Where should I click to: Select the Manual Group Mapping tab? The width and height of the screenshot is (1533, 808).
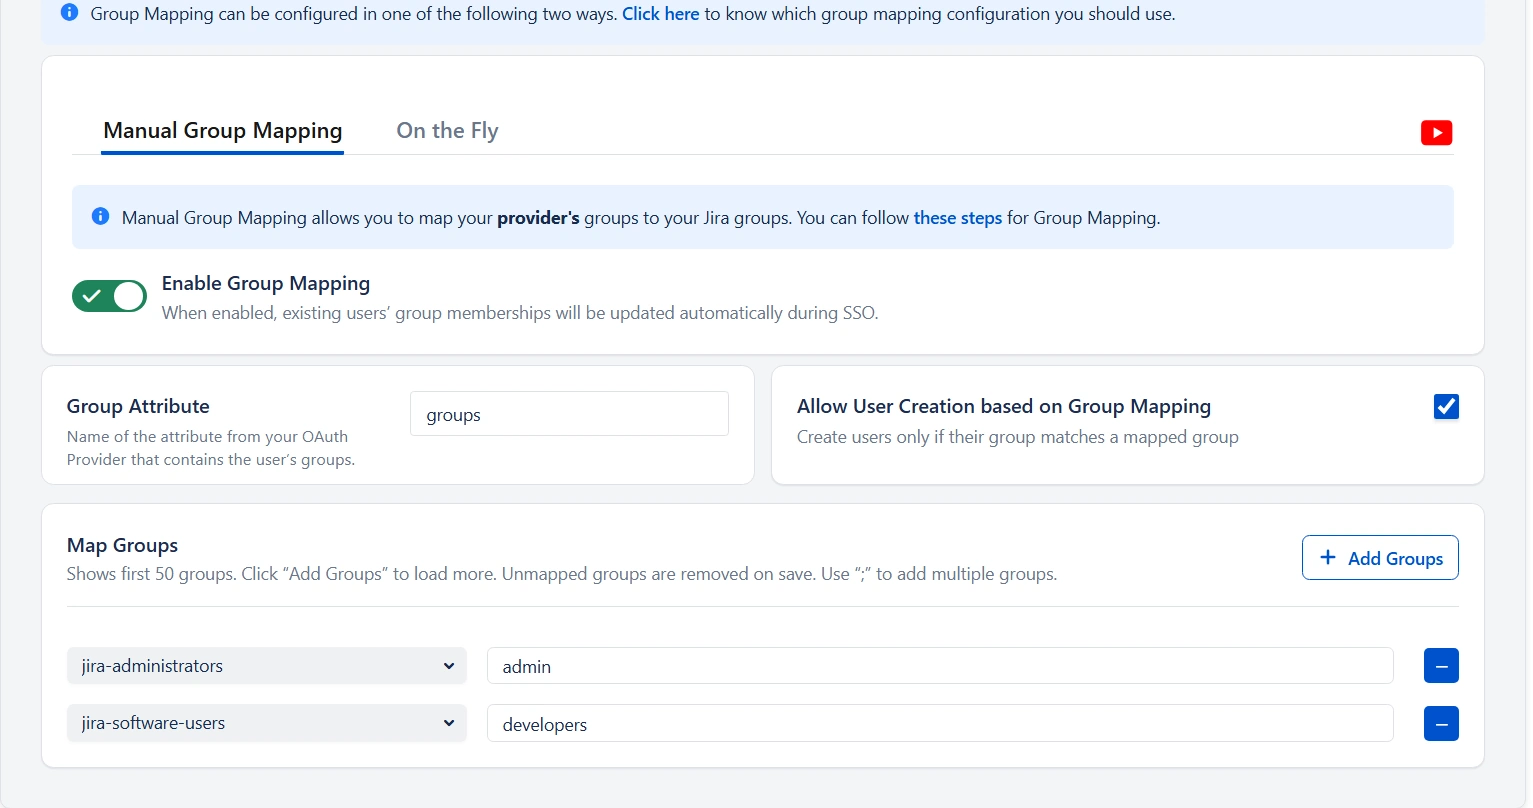tap(222, 130)
